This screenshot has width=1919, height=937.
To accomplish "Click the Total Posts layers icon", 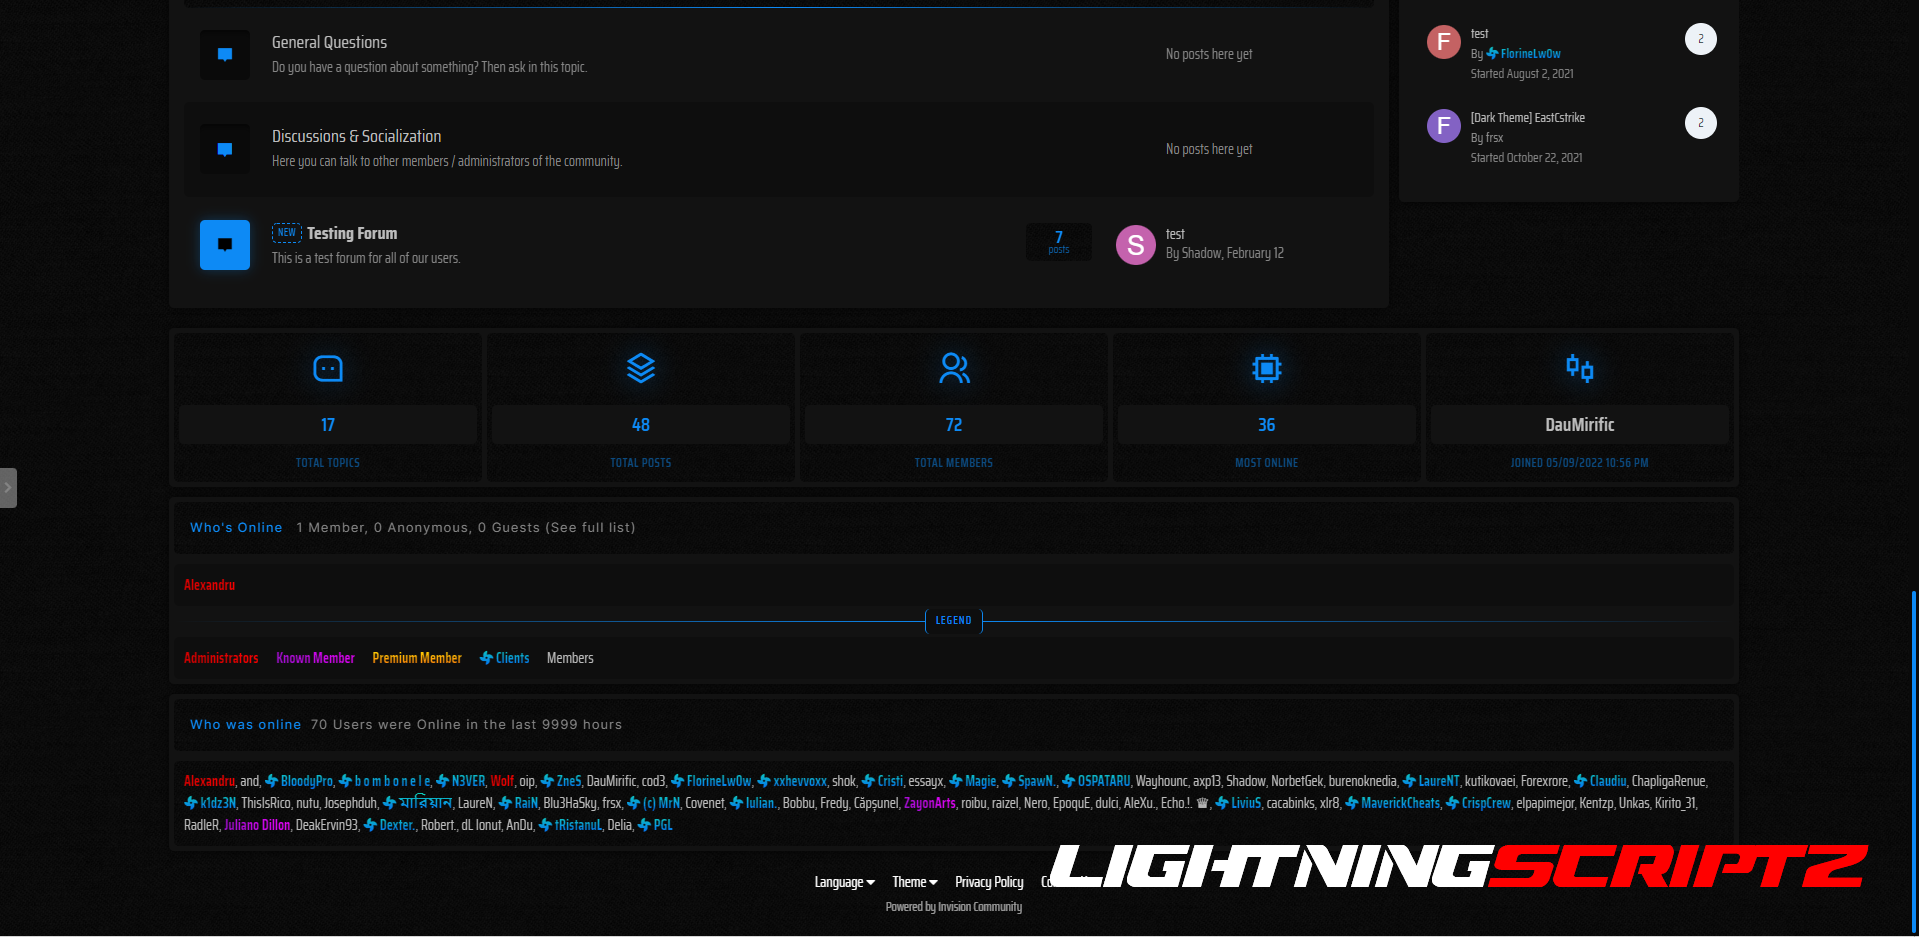I will 641,369.
